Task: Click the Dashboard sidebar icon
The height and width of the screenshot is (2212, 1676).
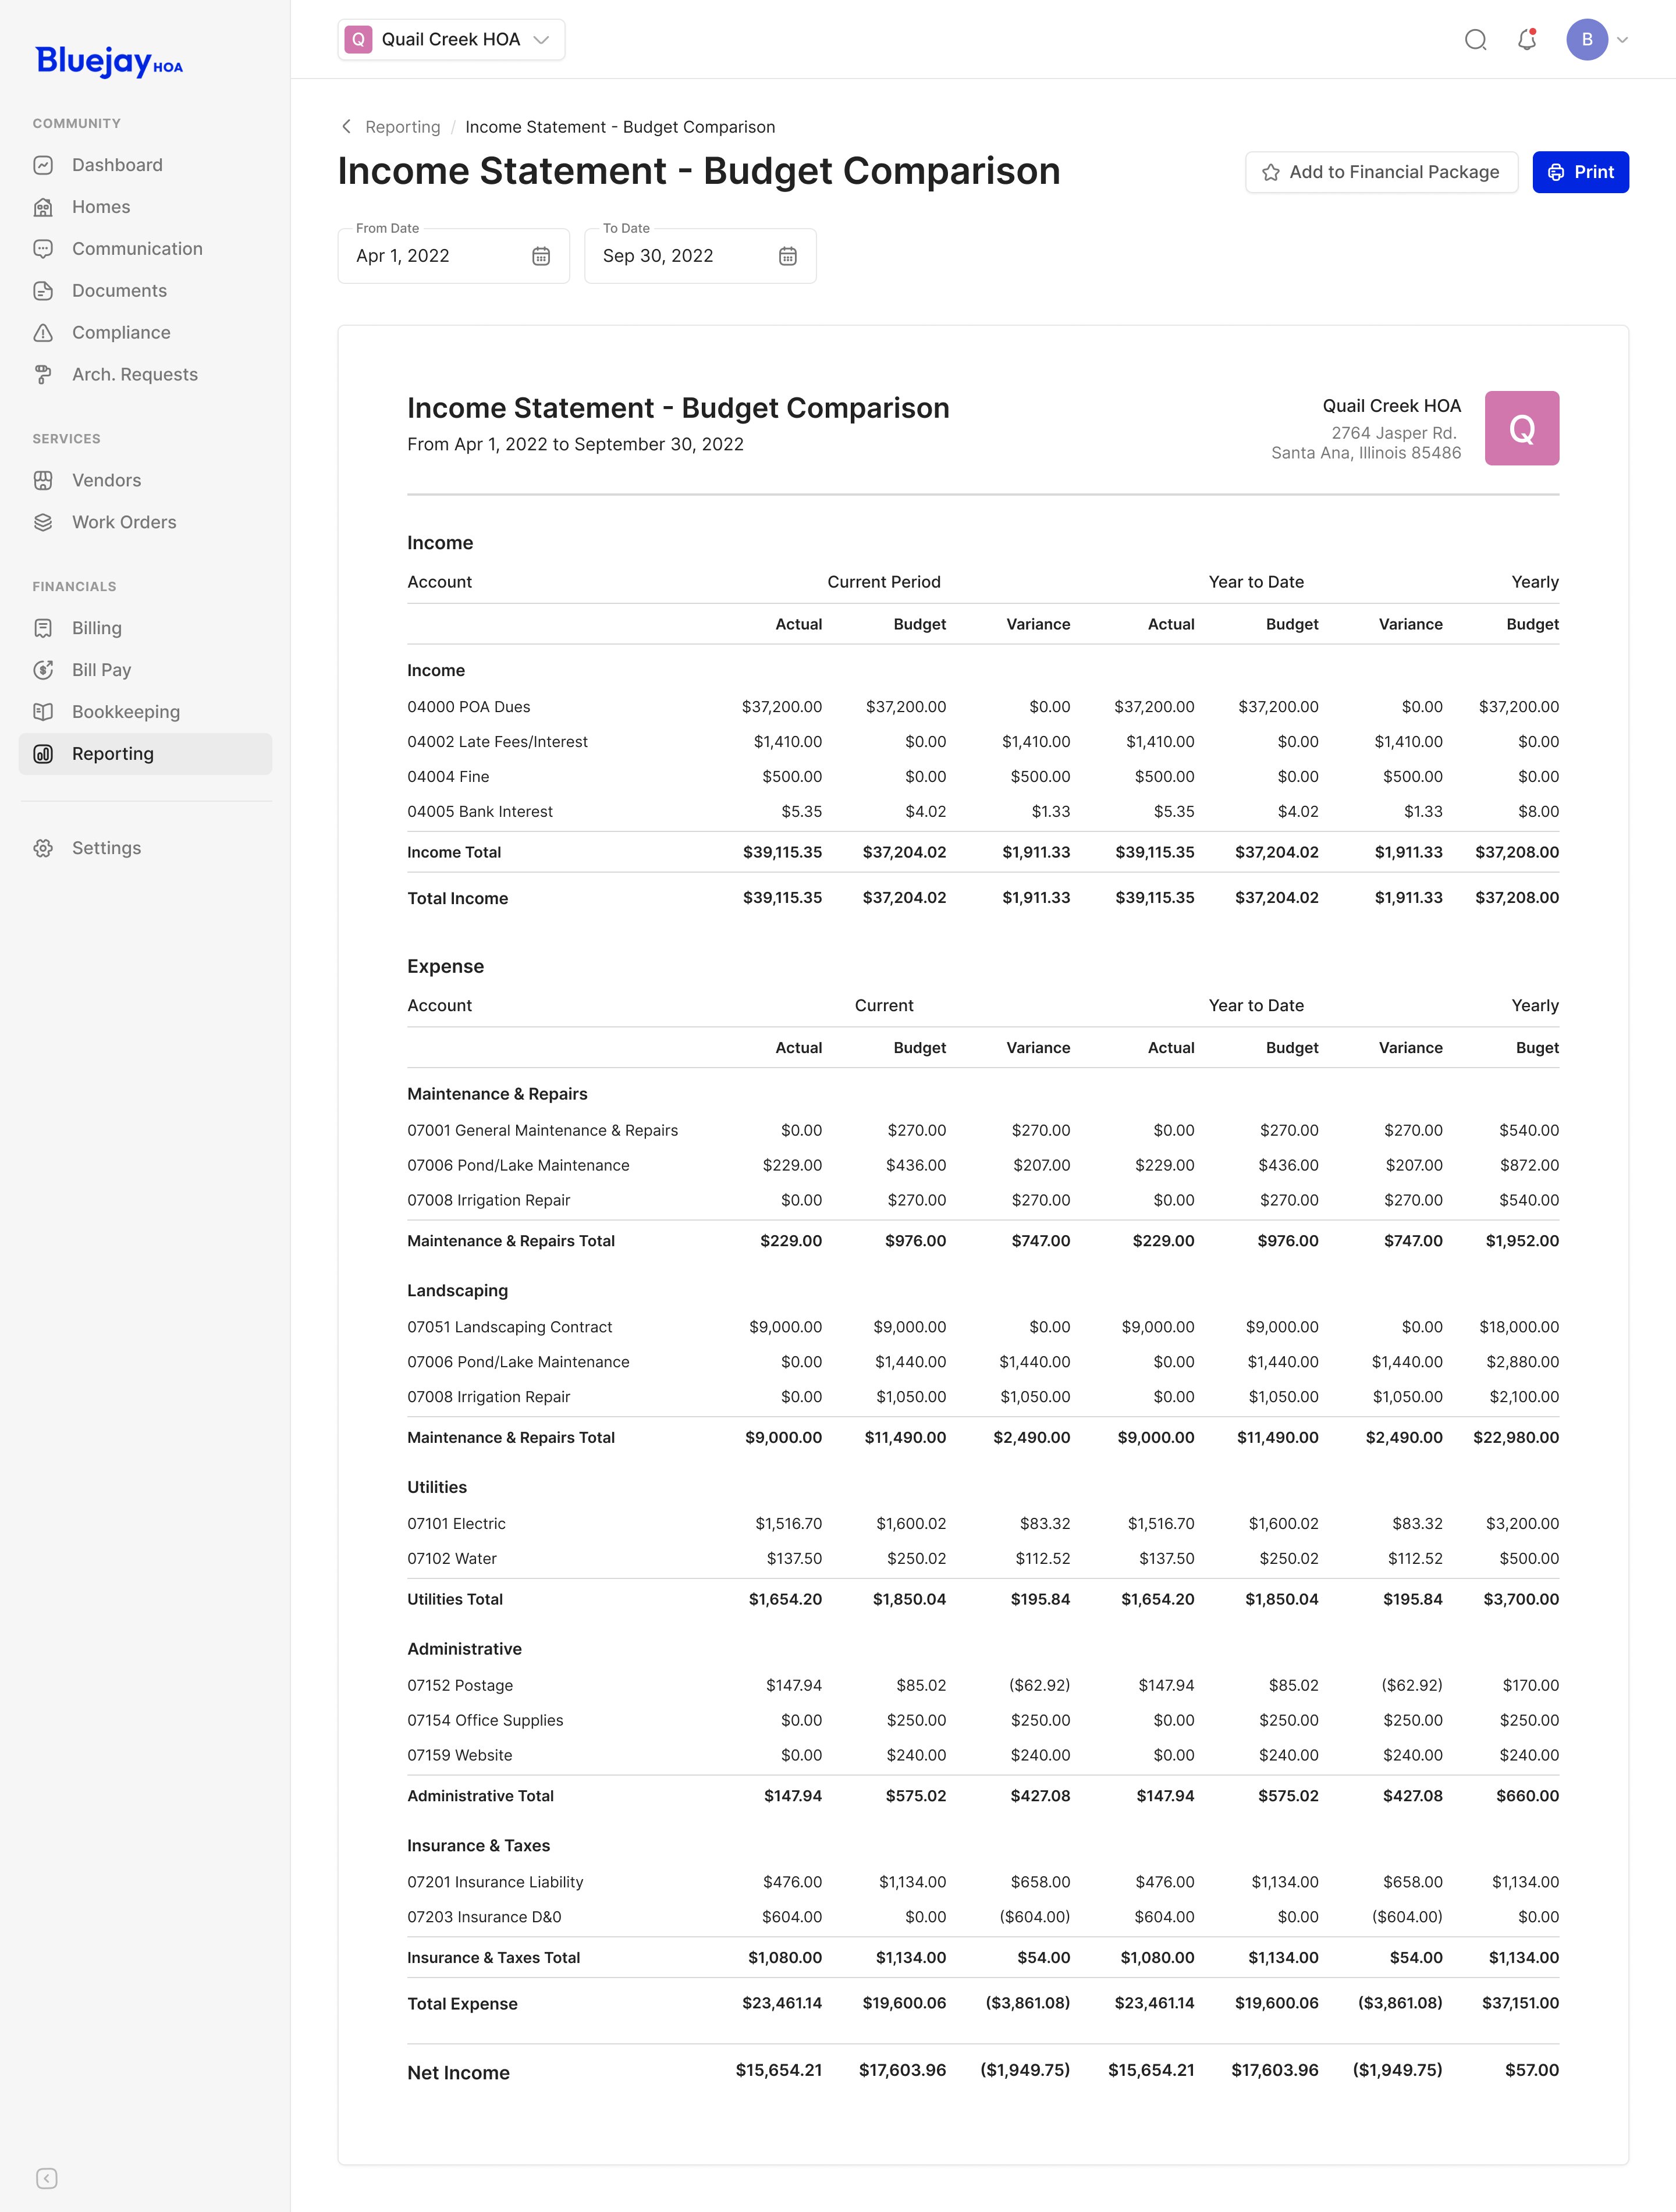Action: 43,165
